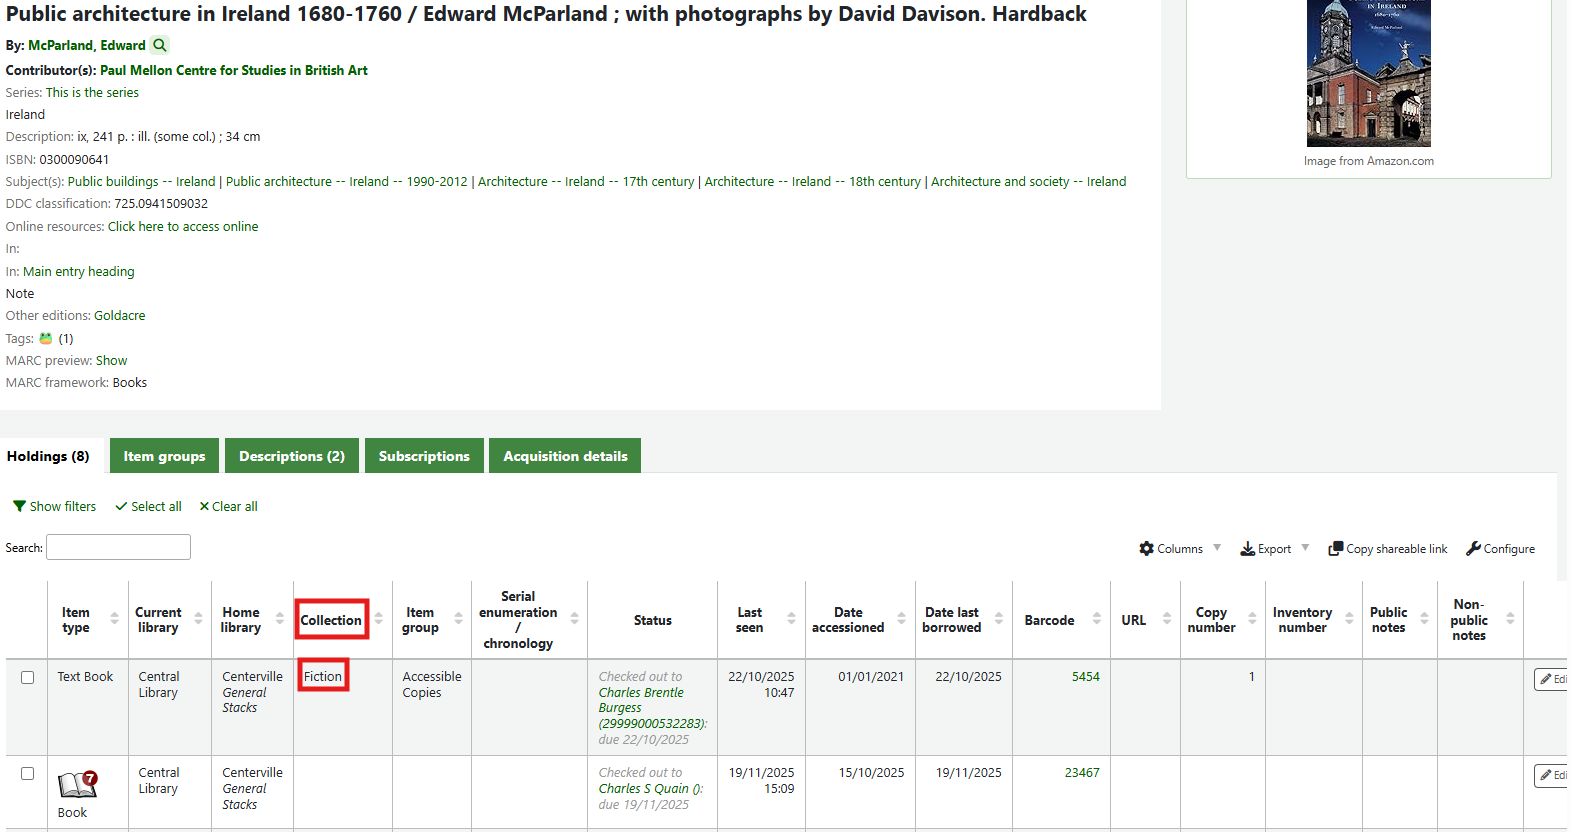
Task: Tick the checkbox for the Book item row
Action: tap(28, 773)
